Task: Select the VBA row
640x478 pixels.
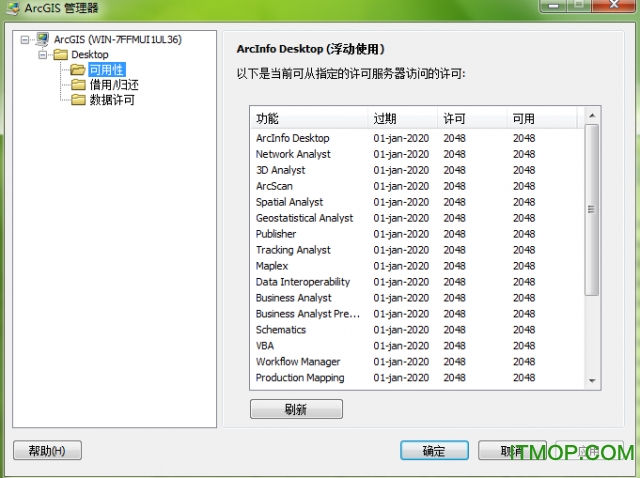Action: (416, 345)
